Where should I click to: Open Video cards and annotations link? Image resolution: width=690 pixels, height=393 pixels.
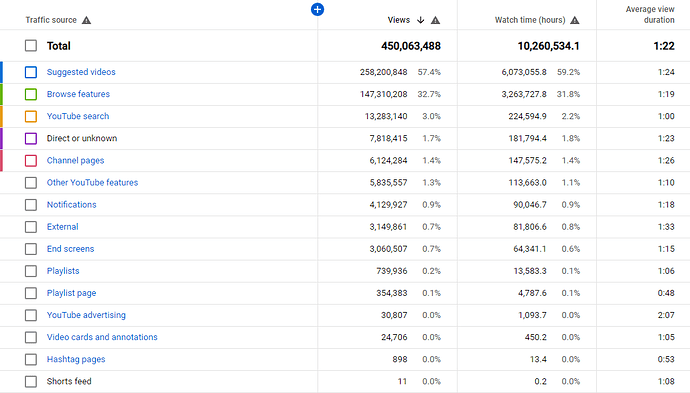coord(102,337)
